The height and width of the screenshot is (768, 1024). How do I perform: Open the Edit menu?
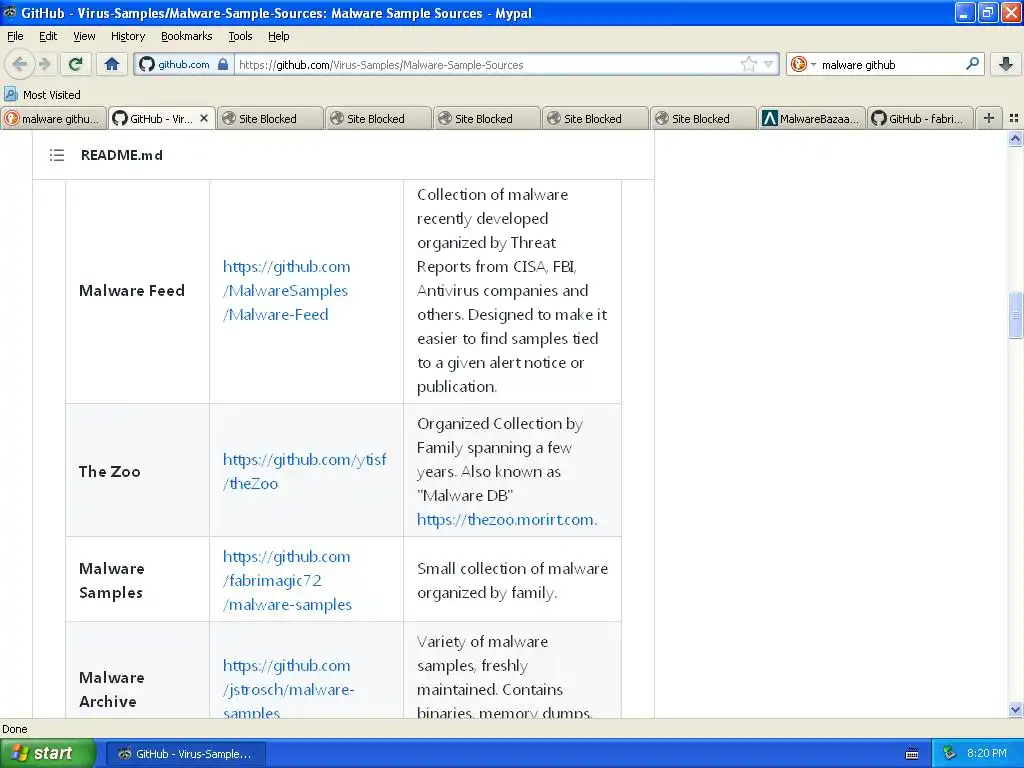point(48,36)
